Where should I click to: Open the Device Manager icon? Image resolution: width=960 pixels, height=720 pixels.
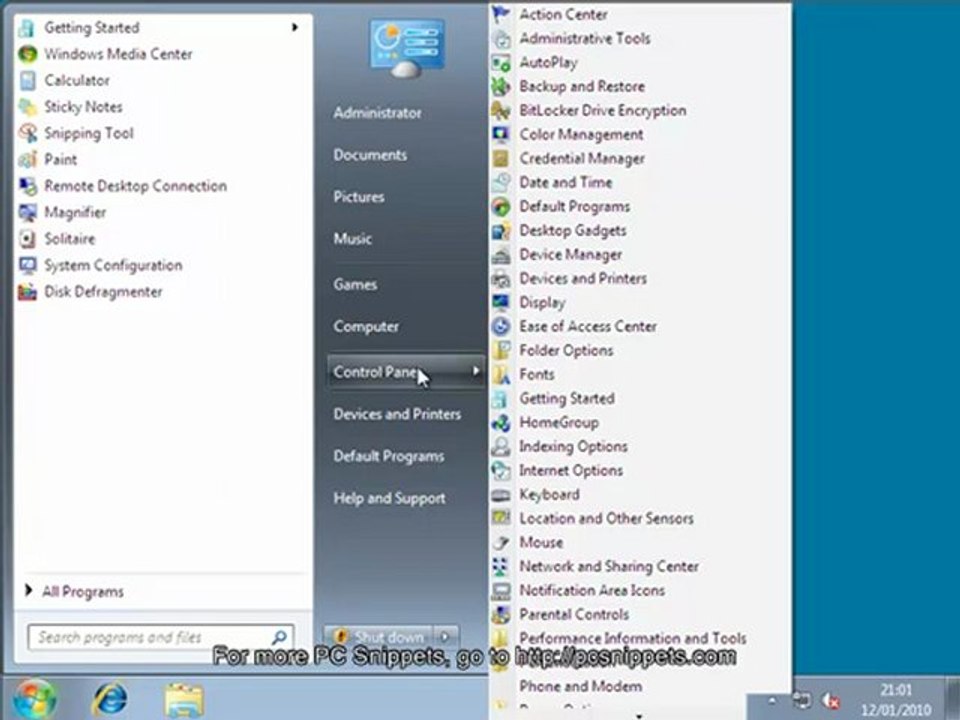coord(501,254)
